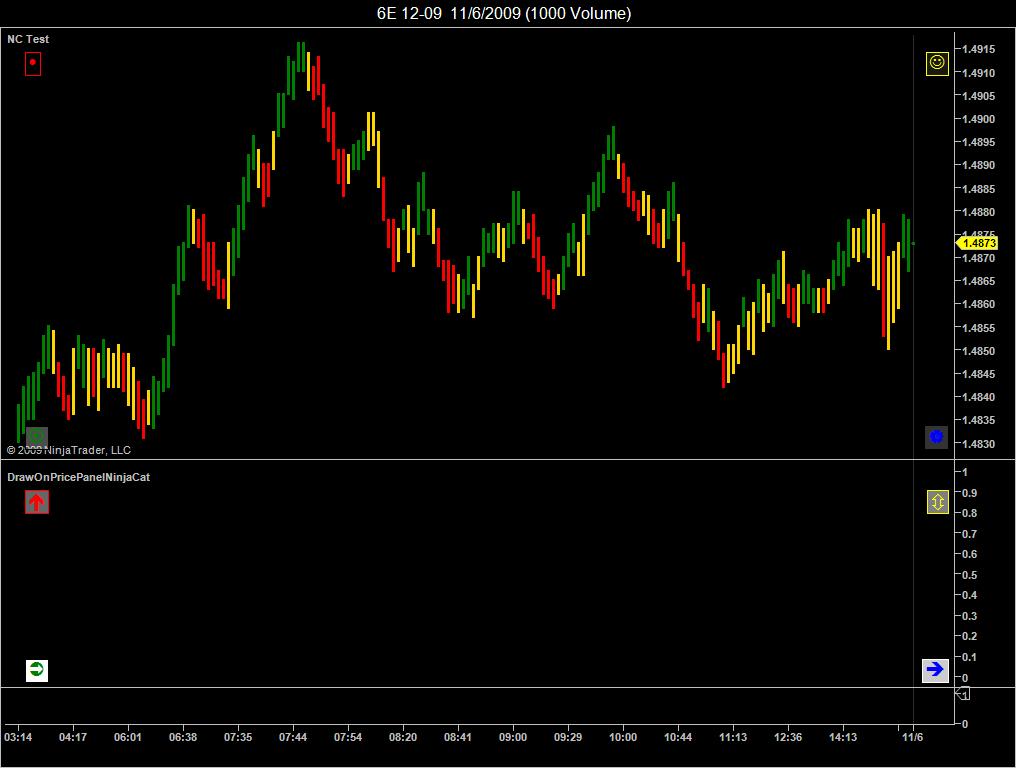The image size is (1016, 768).
Task: Click the 06:38 time axis label
Action: [183, 737]
